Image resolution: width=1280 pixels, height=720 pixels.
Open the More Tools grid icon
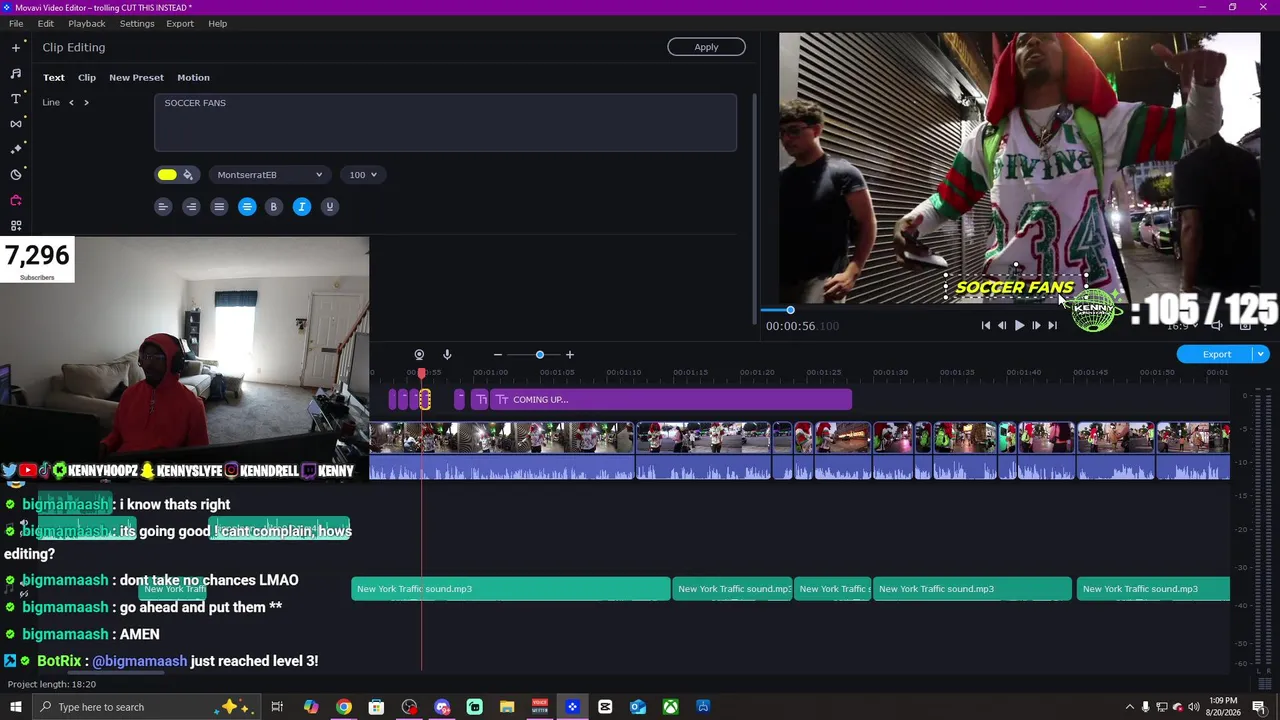coord(16,225)
